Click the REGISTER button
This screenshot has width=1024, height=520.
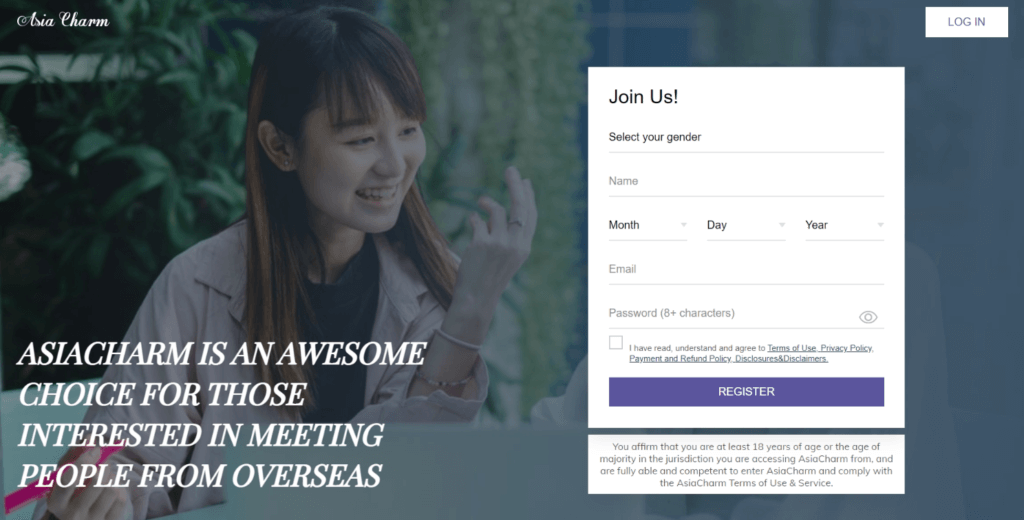coord(746,392)
